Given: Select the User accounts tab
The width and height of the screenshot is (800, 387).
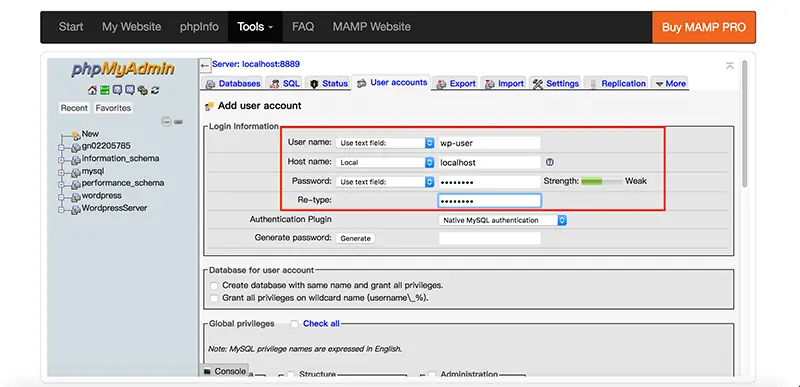Looking at the screenshot, I should click(x=391, y=83).
